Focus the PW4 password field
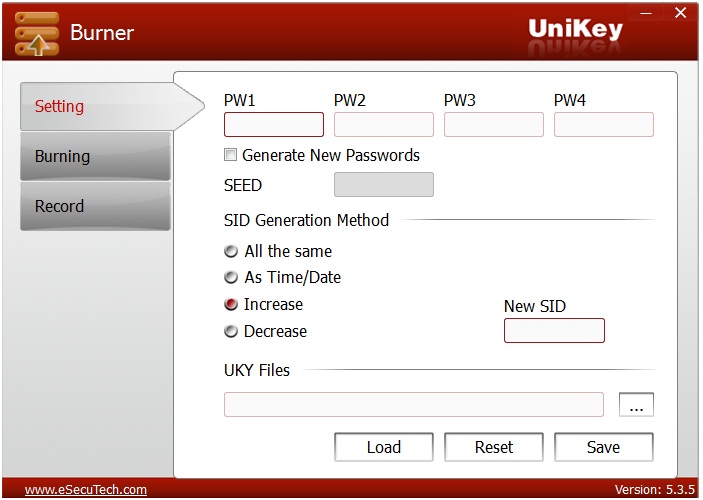This screenshot has height=500, width=703. coord(603,124)
